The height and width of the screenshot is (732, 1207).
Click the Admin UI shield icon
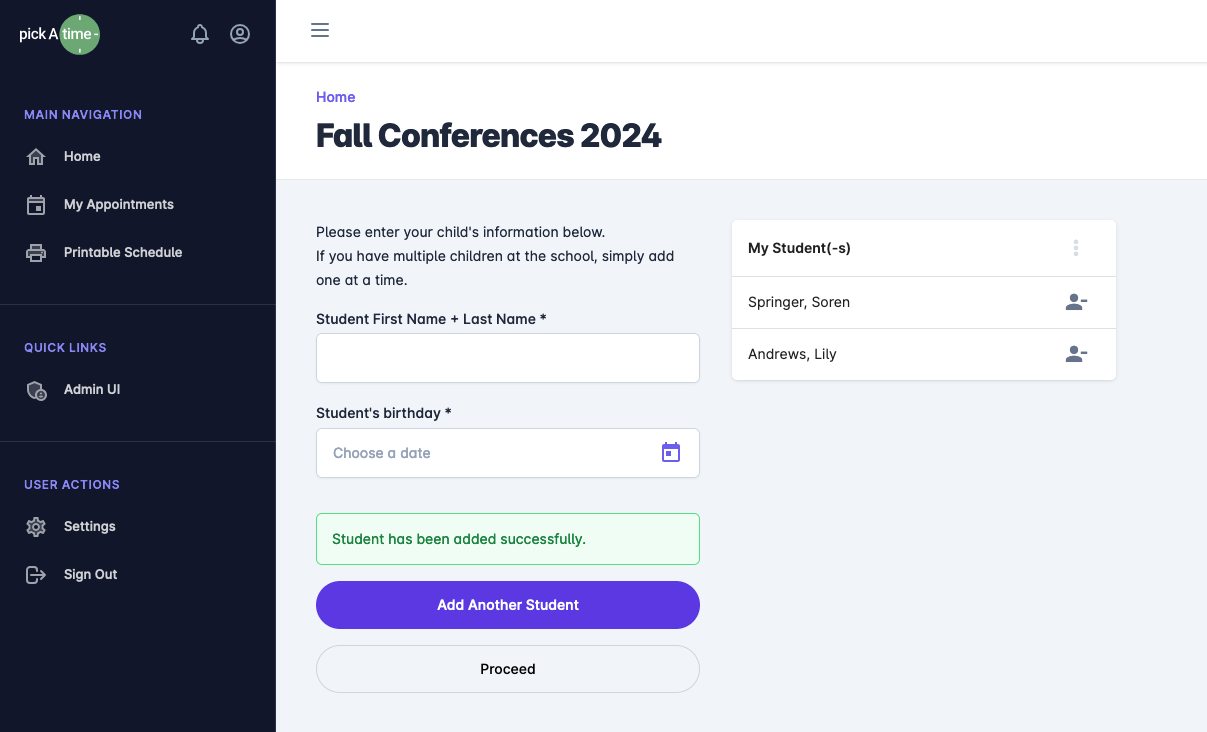(x=36, y=390)
